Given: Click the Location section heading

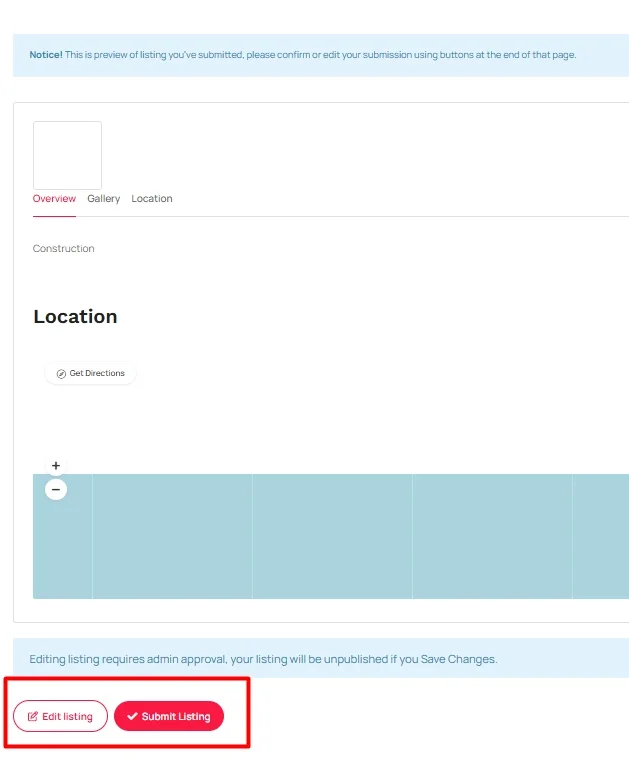Looking at the screenshot, I should (75, 317).
